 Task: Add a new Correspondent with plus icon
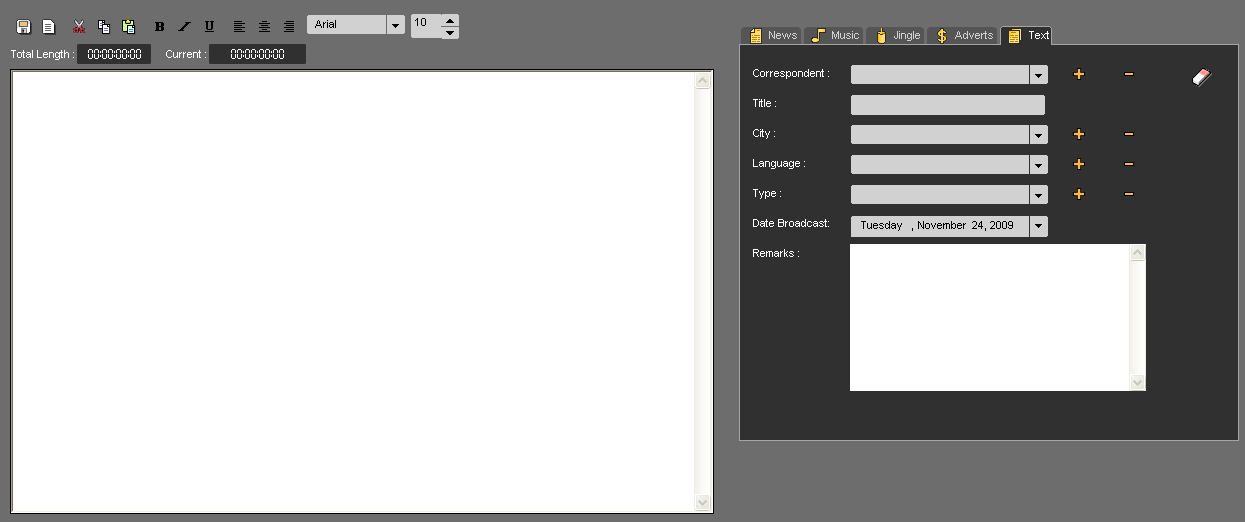[1078, 74]
